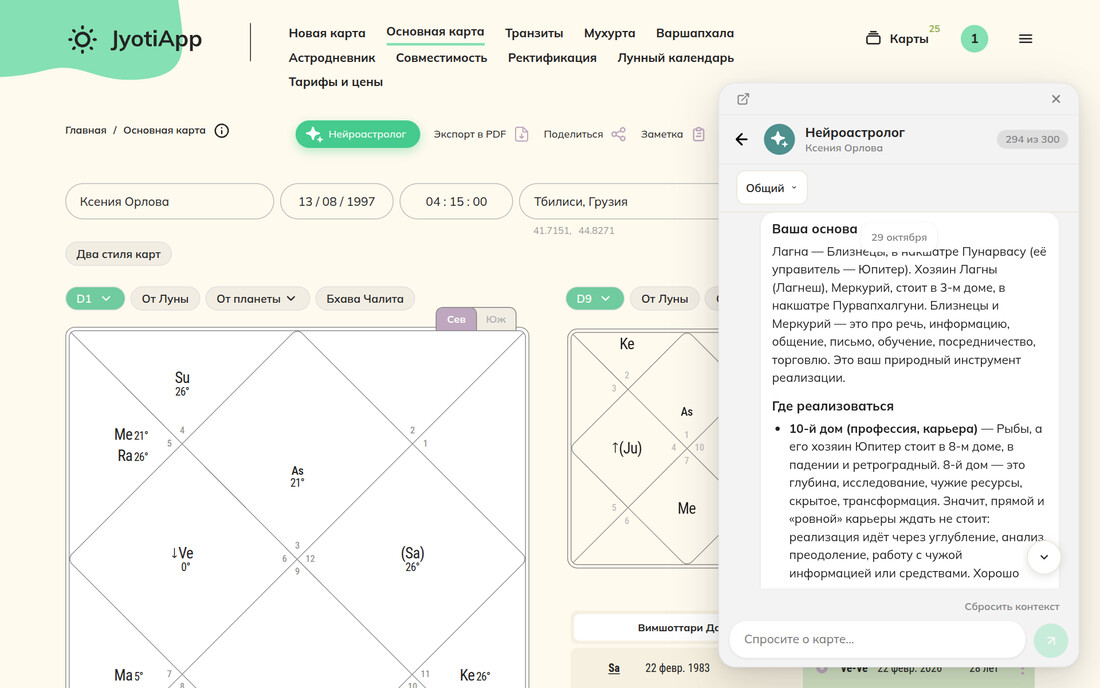
Task: Open the Общий topic dropdown
Action: pyautogui.click(x=772, y=188)
